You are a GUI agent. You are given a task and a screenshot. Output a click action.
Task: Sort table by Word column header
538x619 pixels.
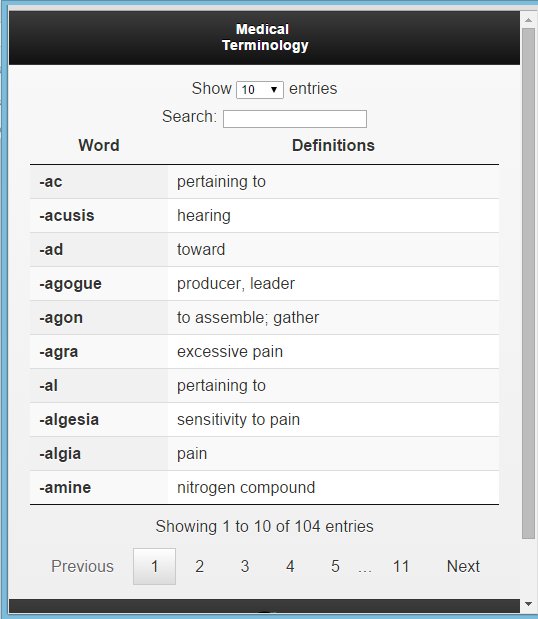pos(99,145)
